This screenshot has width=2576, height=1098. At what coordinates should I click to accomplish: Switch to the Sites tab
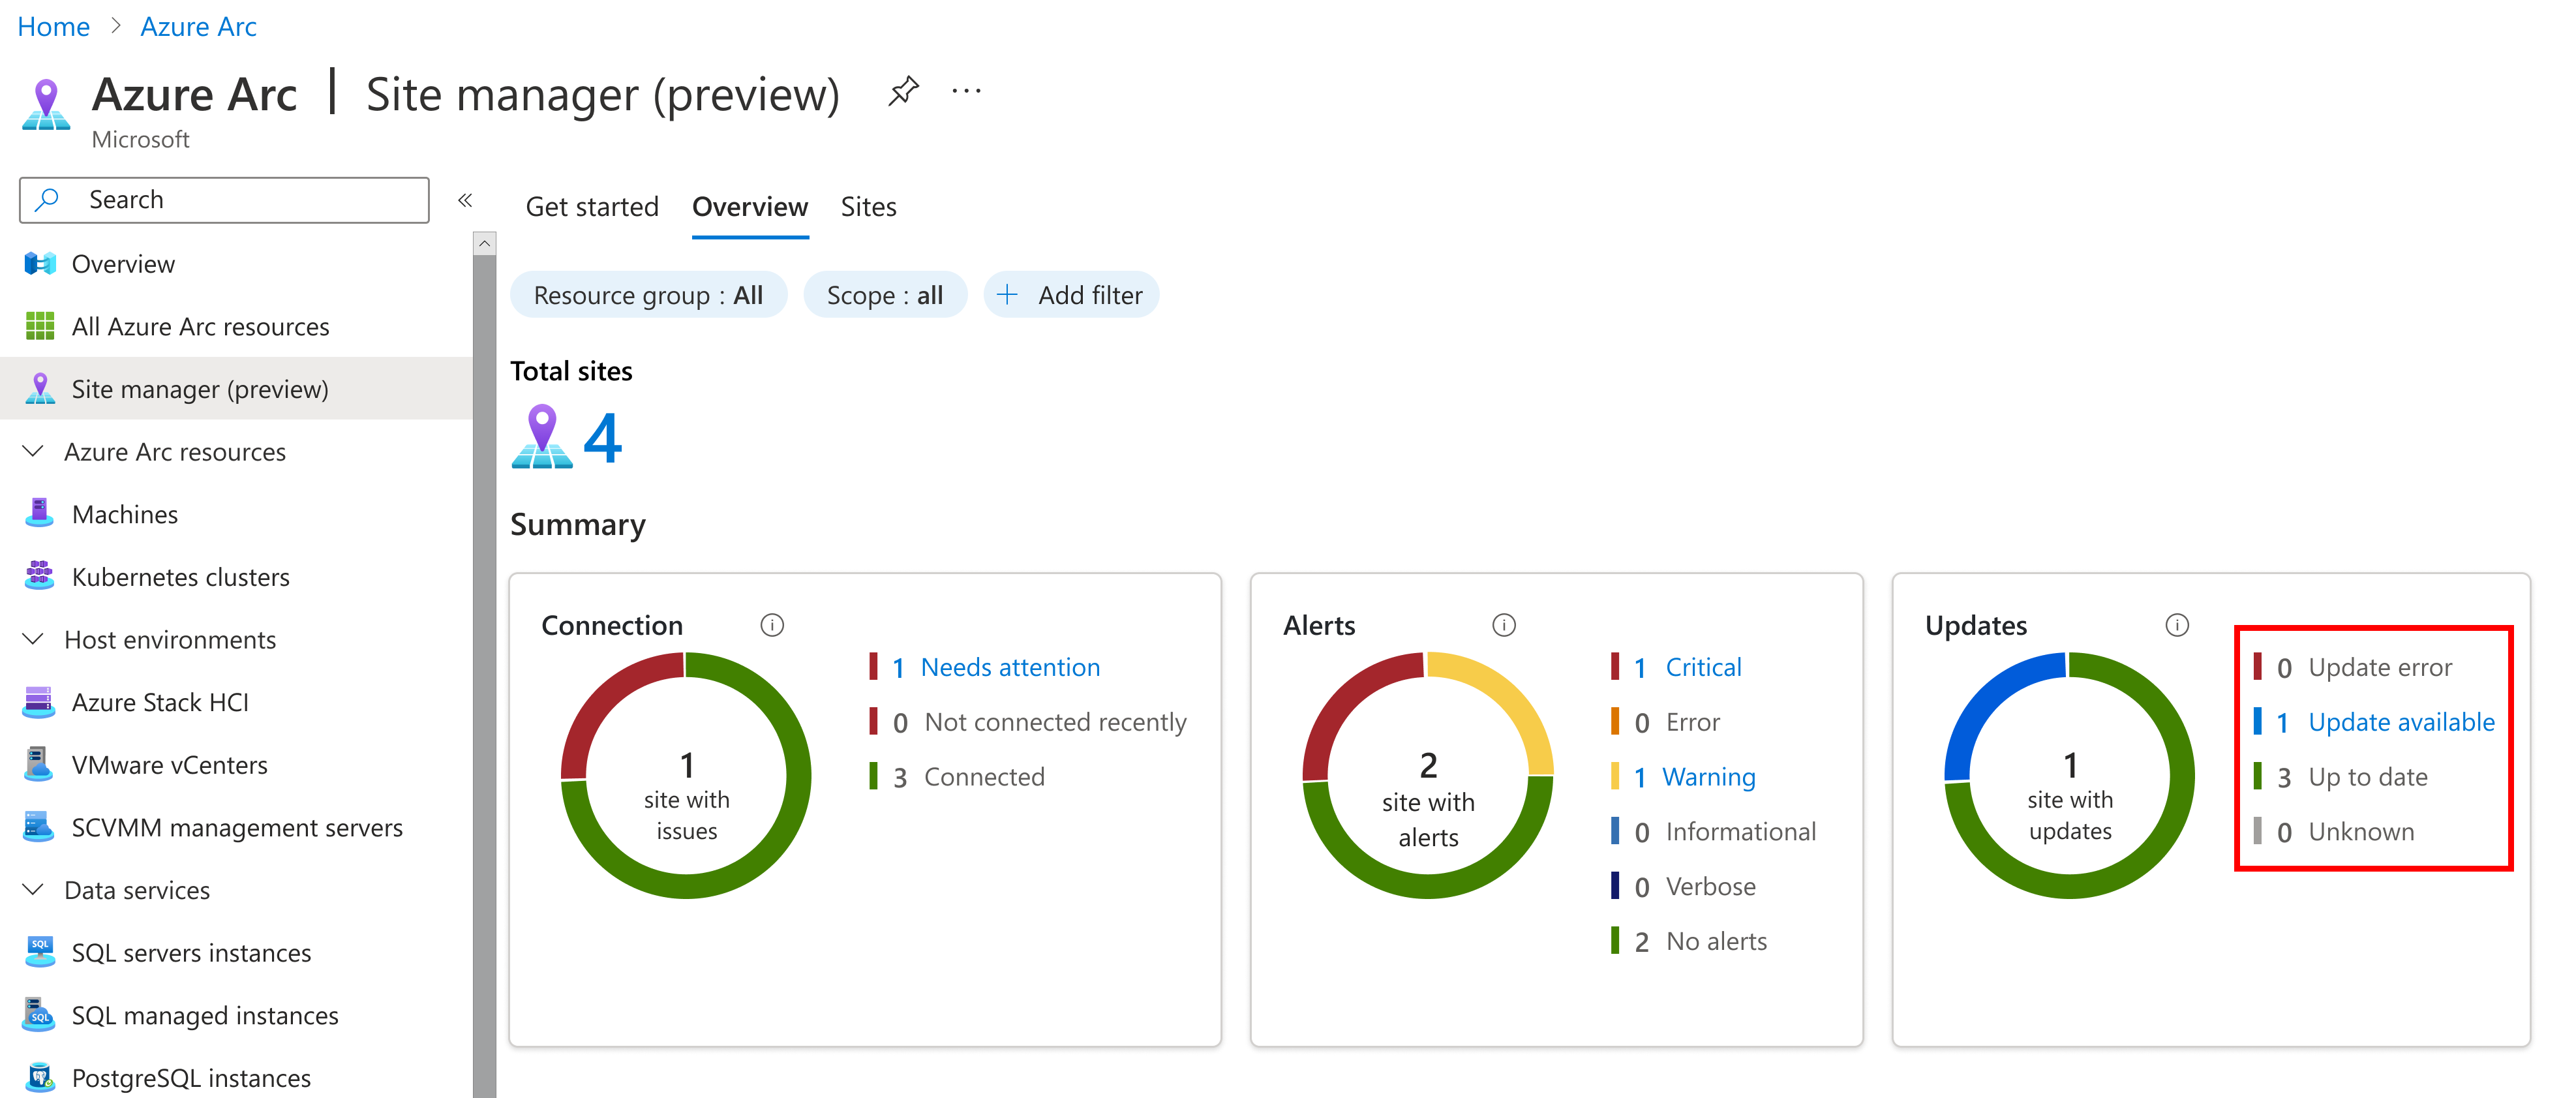(868, 207)
